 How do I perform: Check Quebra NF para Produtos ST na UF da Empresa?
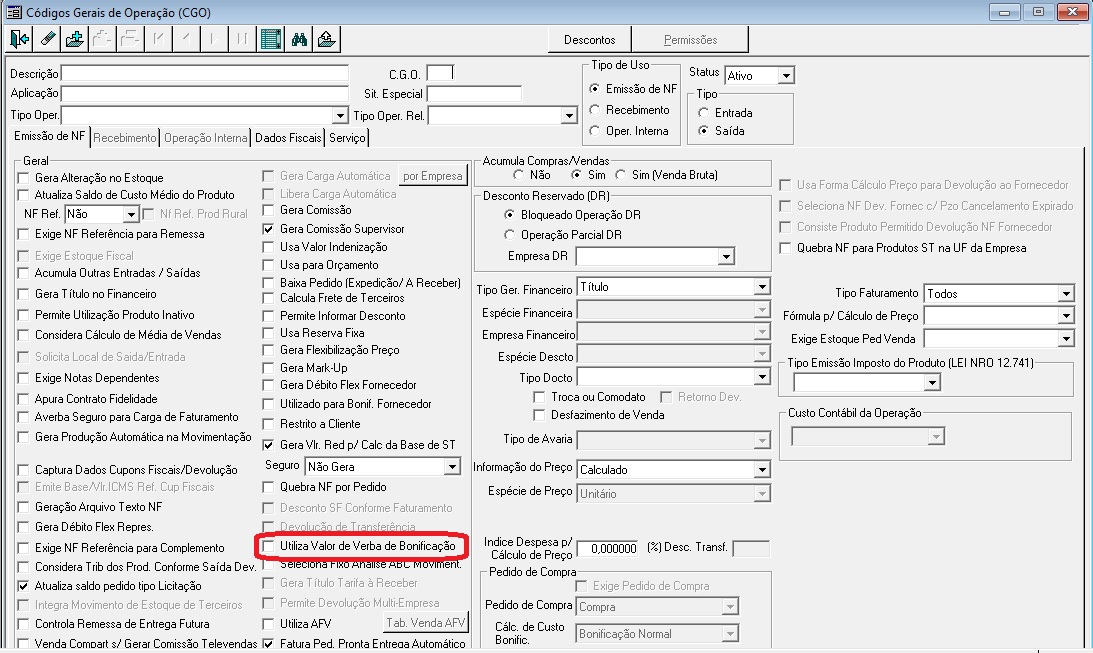pos(786,248)
